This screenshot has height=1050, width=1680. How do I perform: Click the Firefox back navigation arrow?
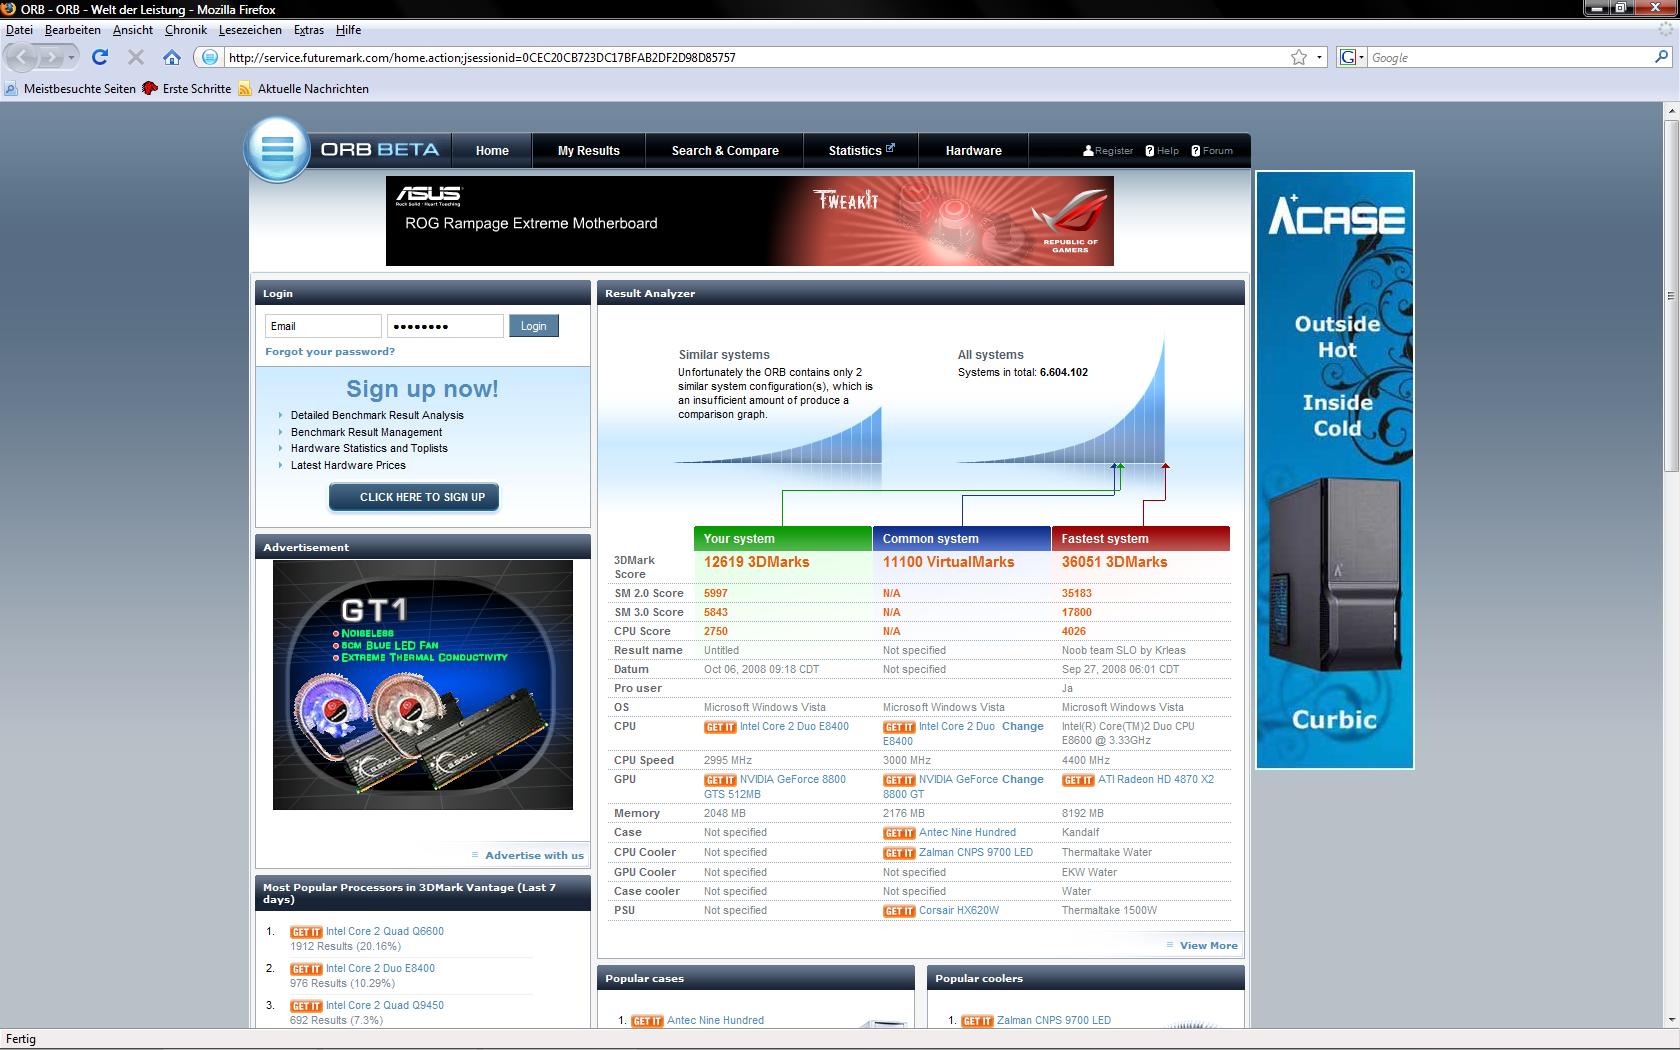(23, 57)
